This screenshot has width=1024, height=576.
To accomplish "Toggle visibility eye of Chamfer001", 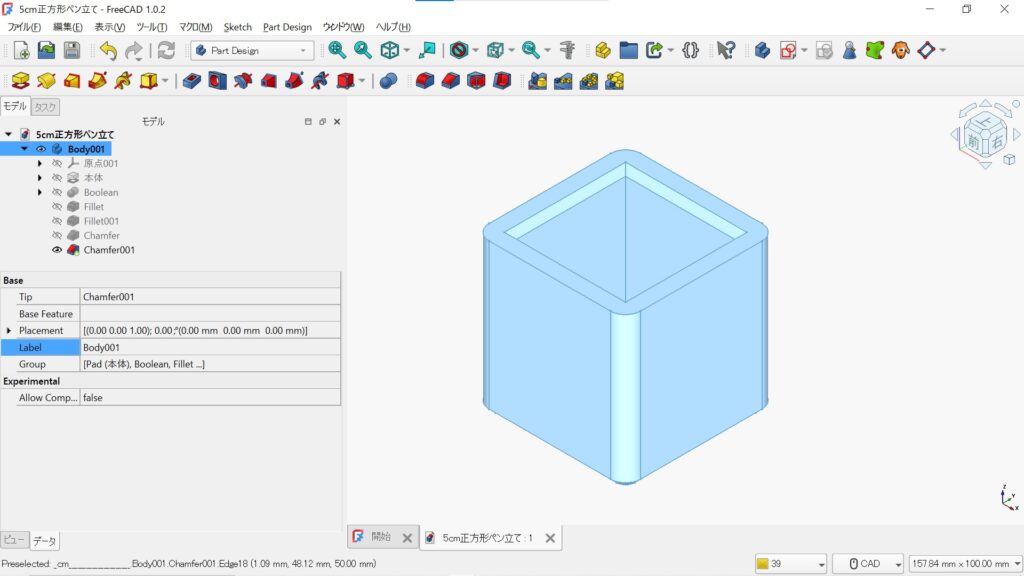I will pyautogui.click(x=57, y=250).
